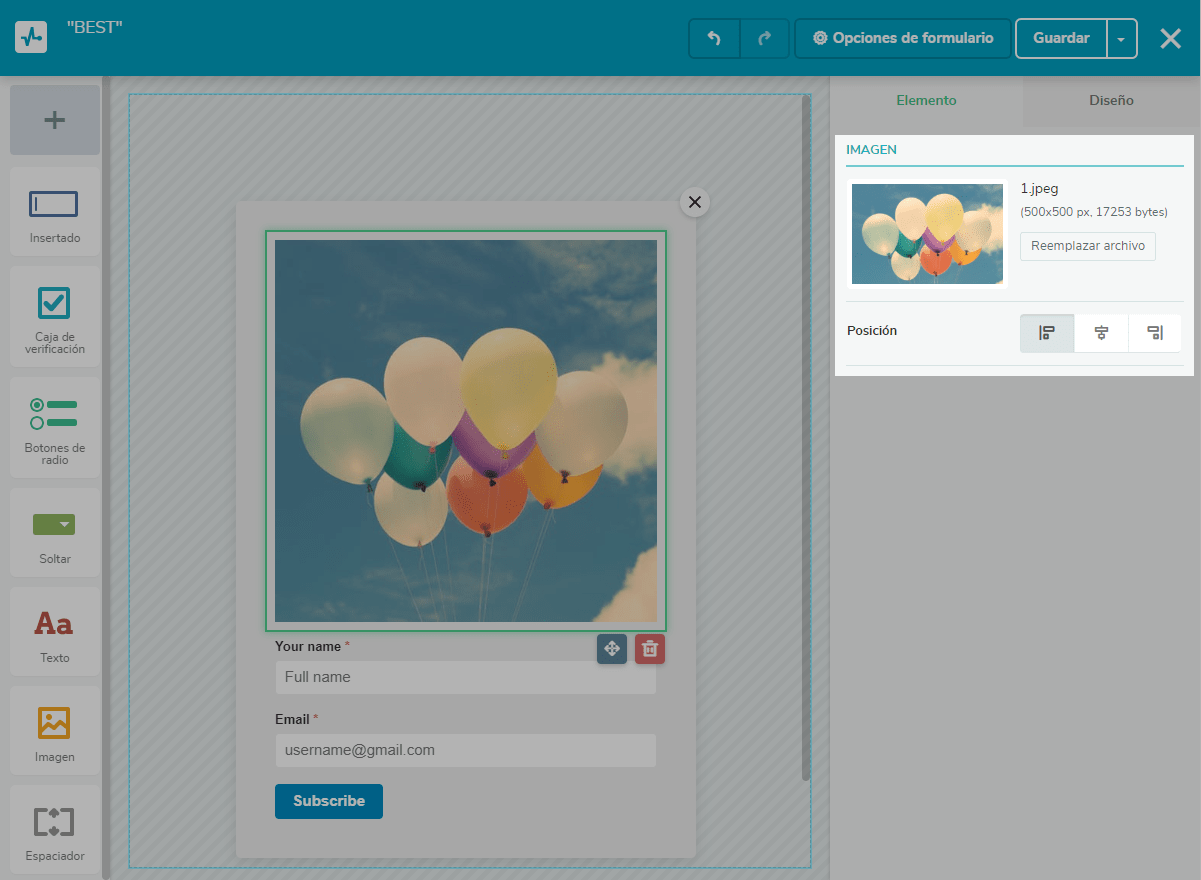Click the plus add element button

click(x=54, y=120)
